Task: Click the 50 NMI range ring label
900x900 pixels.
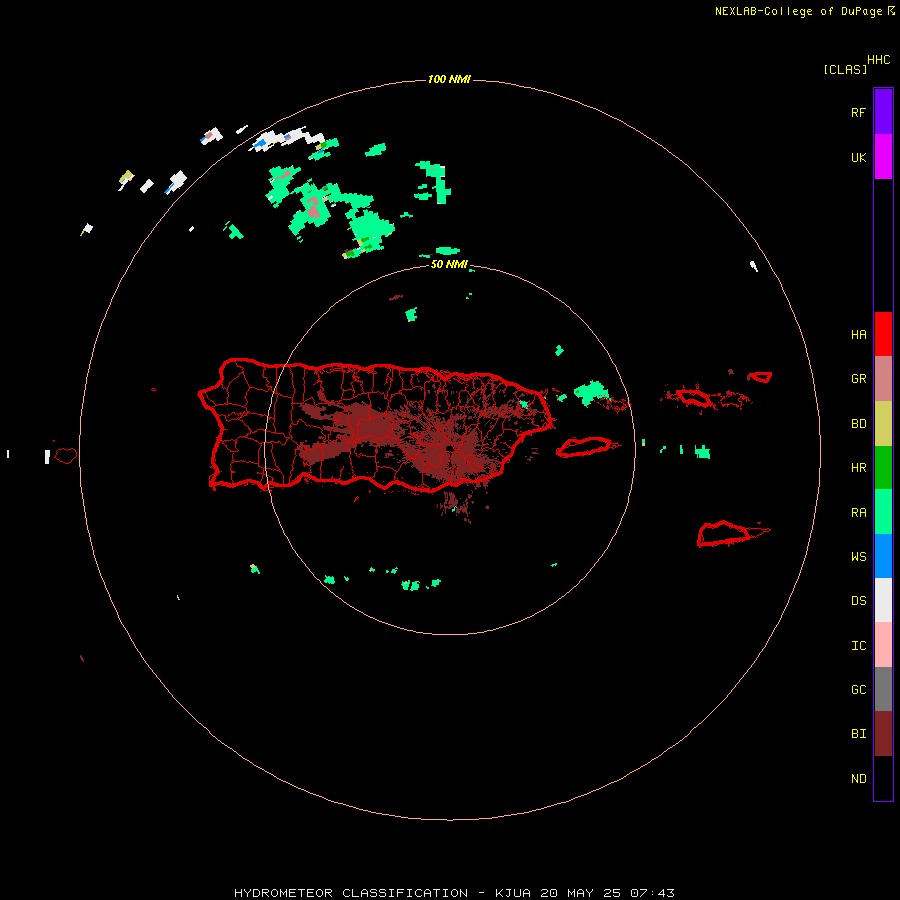Action: click(449, 264)
